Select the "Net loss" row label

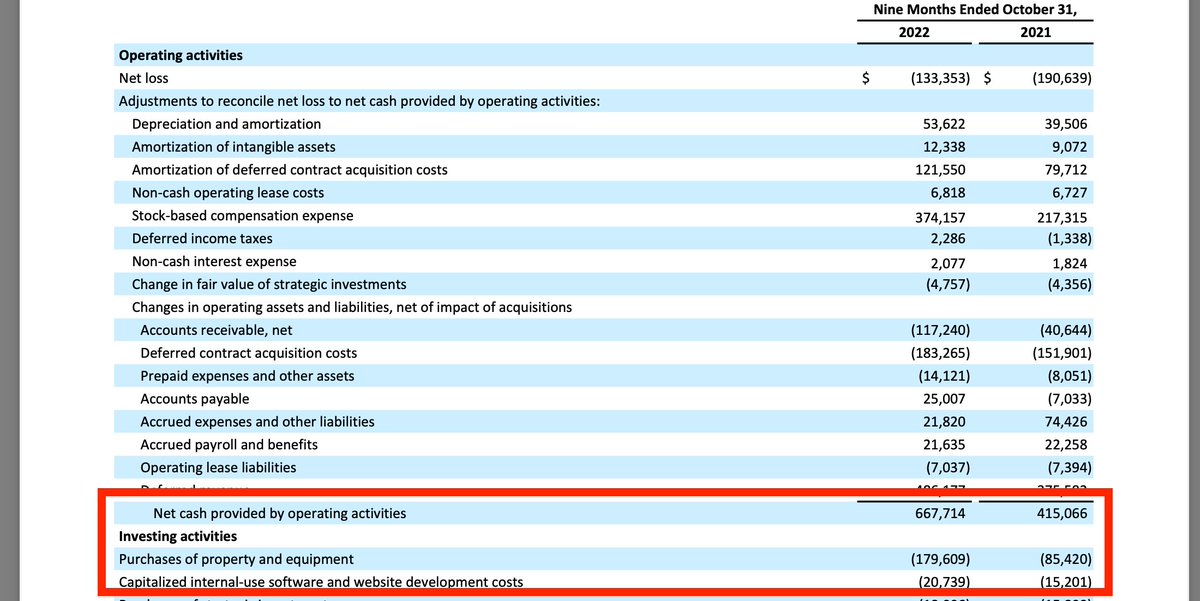pos(144,78)
